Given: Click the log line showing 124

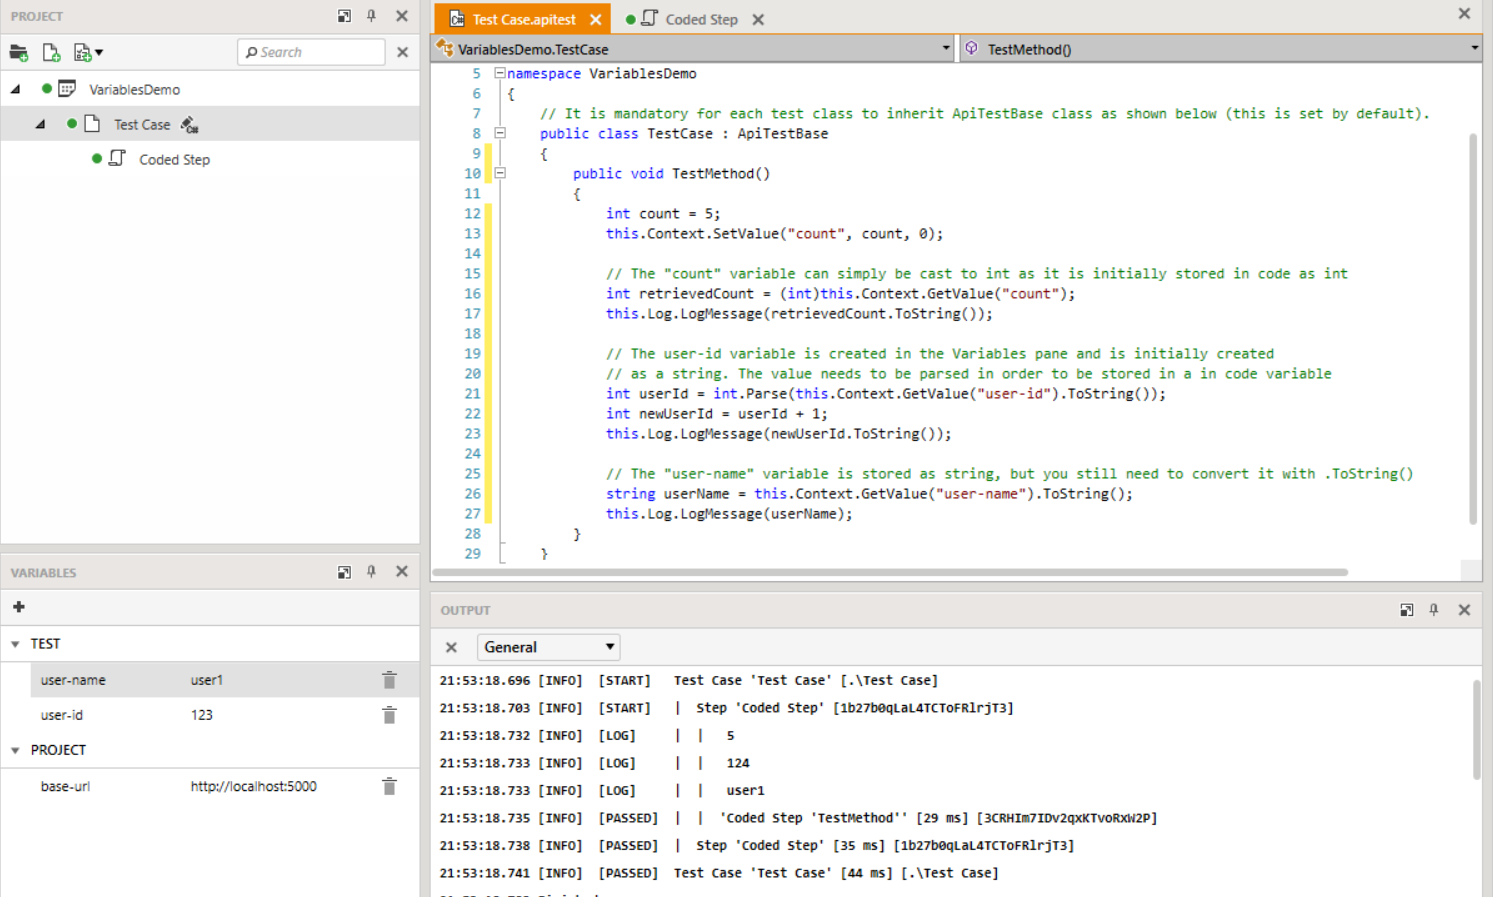Looking at the screenshot, I should point(594,762).
